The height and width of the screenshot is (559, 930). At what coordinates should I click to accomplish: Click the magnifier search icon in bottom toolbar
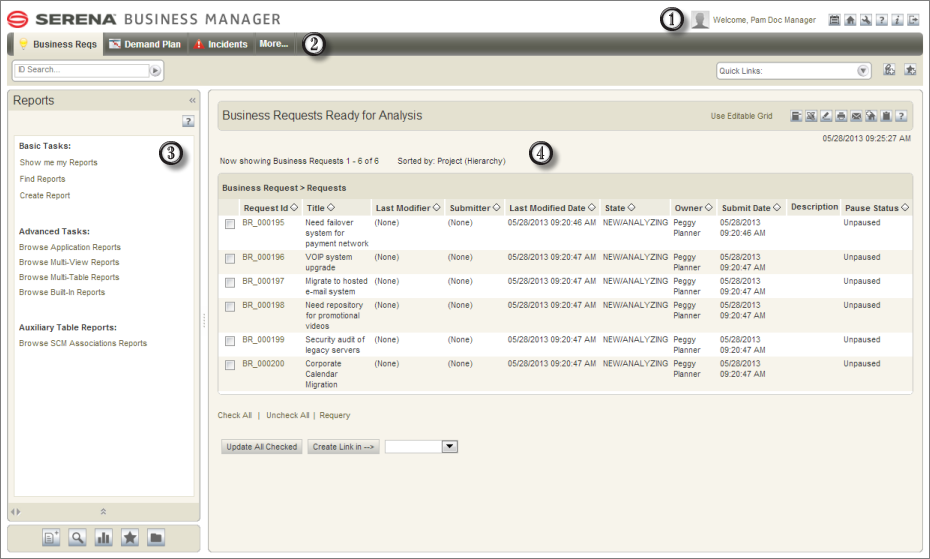pos(77,538)
